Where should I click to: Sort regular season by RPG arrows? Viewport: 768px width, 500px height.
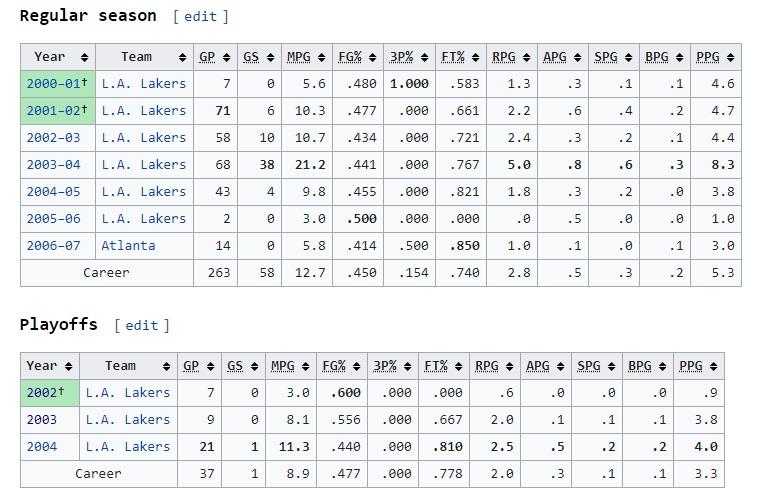pyautogui.click(x=526, y=57)
